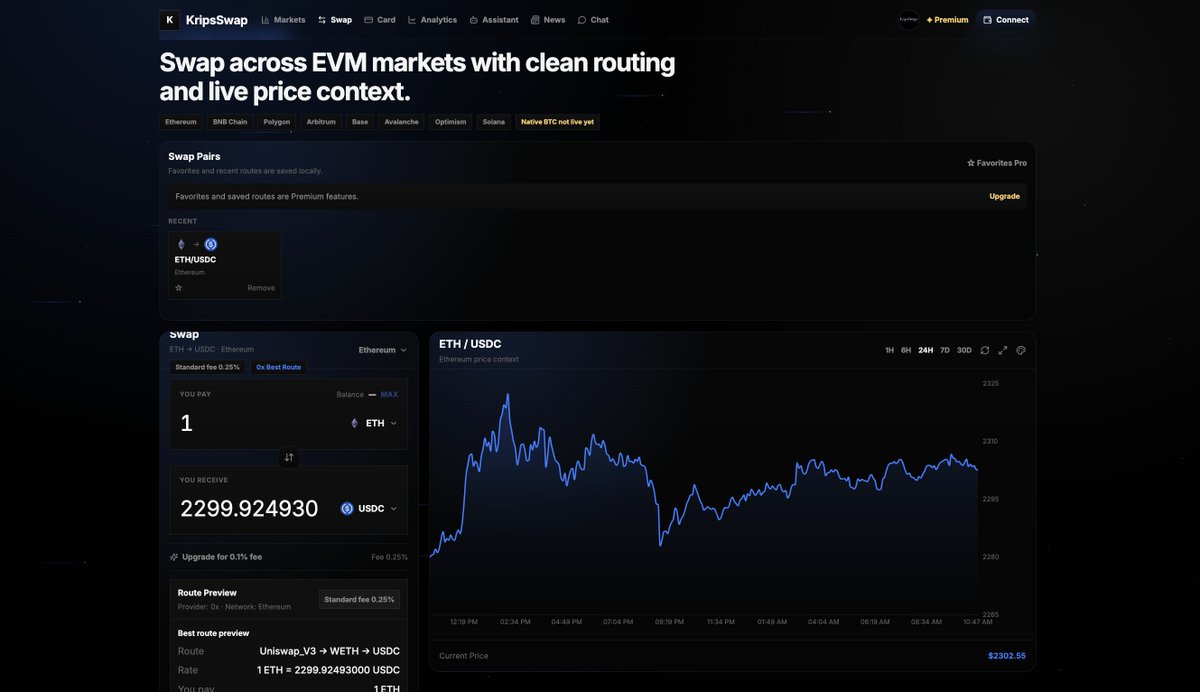1200x692 pixels.
Task: Open the Premium link in header
Action: tap(947, 20)
